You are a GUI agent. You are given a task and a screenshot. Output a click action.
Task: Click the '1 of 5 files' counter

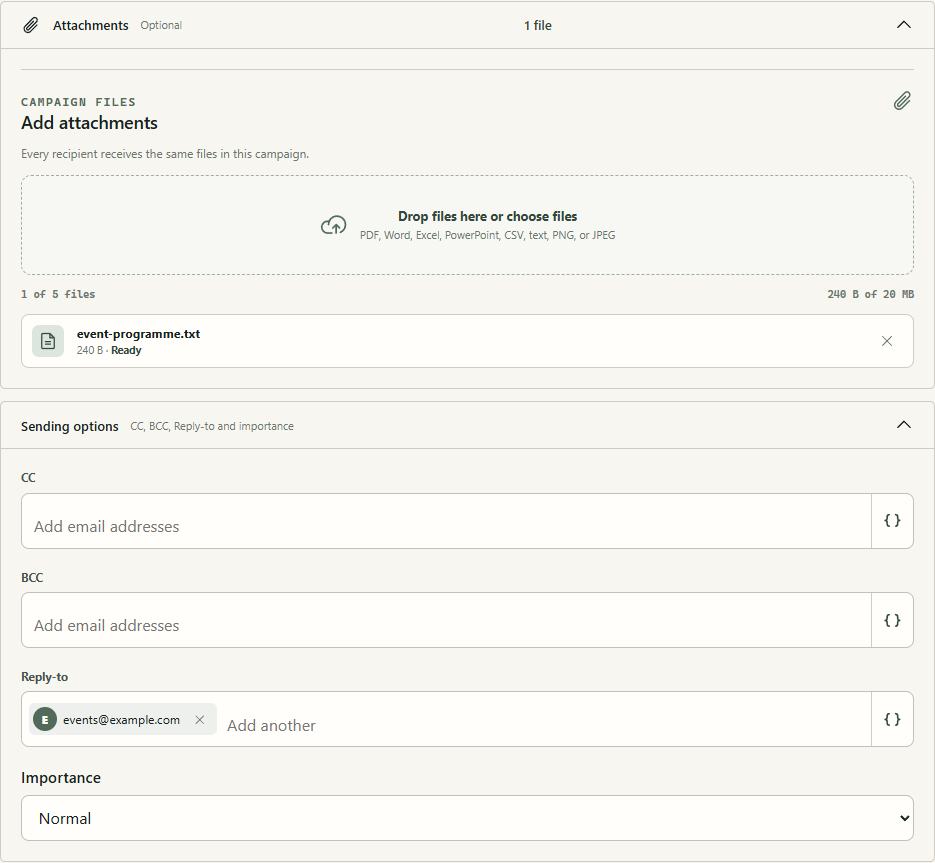(x=58, y=294)
